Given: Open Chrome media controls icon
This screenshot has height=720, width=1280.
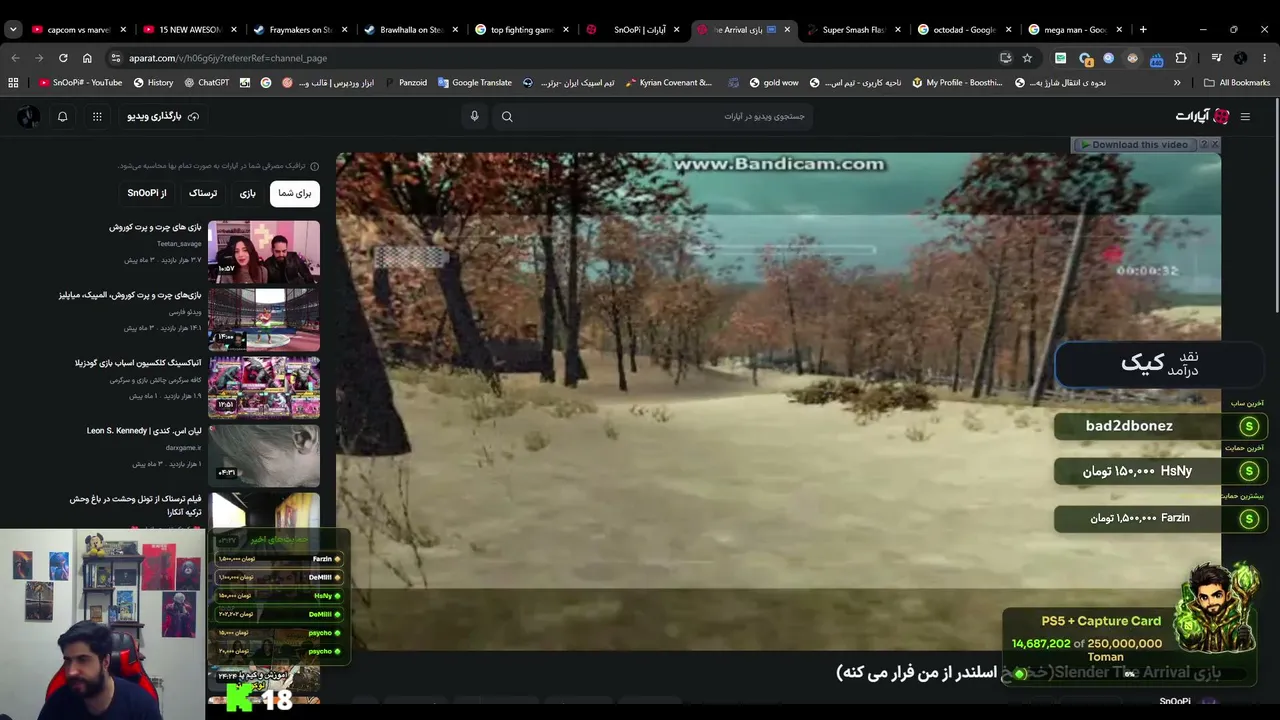Looking at the screenshot, I should [x=1216, y=58].
